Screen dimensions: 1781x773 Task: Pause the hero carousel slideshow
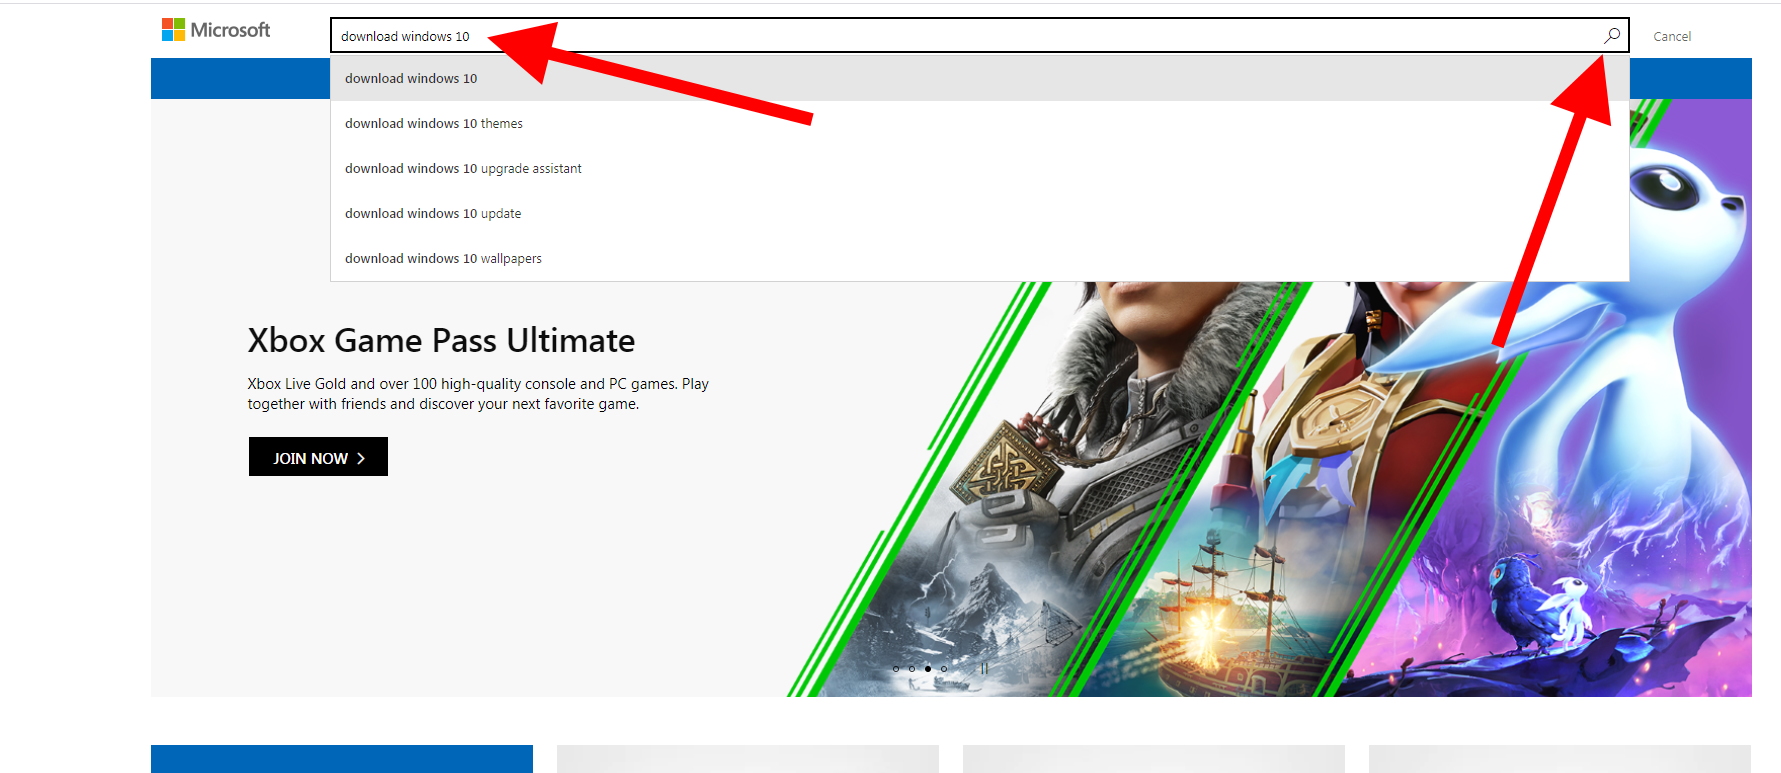tap(984, 668)
